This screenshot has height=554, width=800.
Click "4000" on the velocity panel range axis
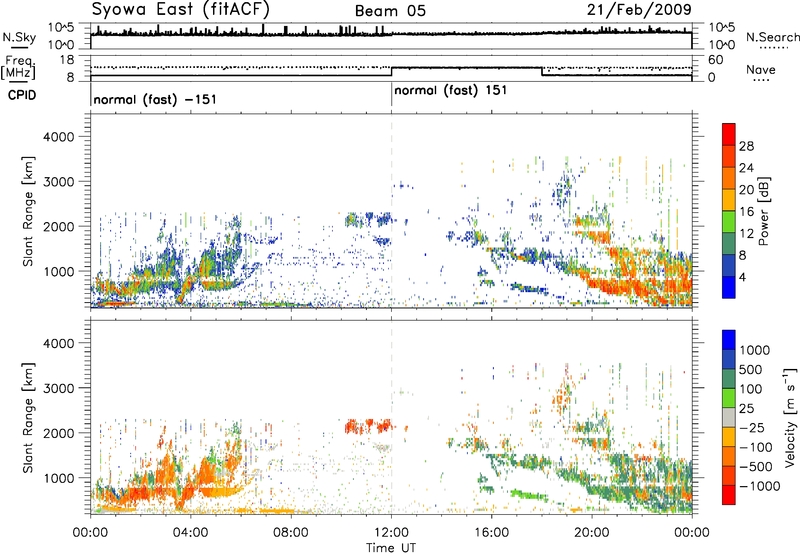pyautogui.click(x=59, y=343)
